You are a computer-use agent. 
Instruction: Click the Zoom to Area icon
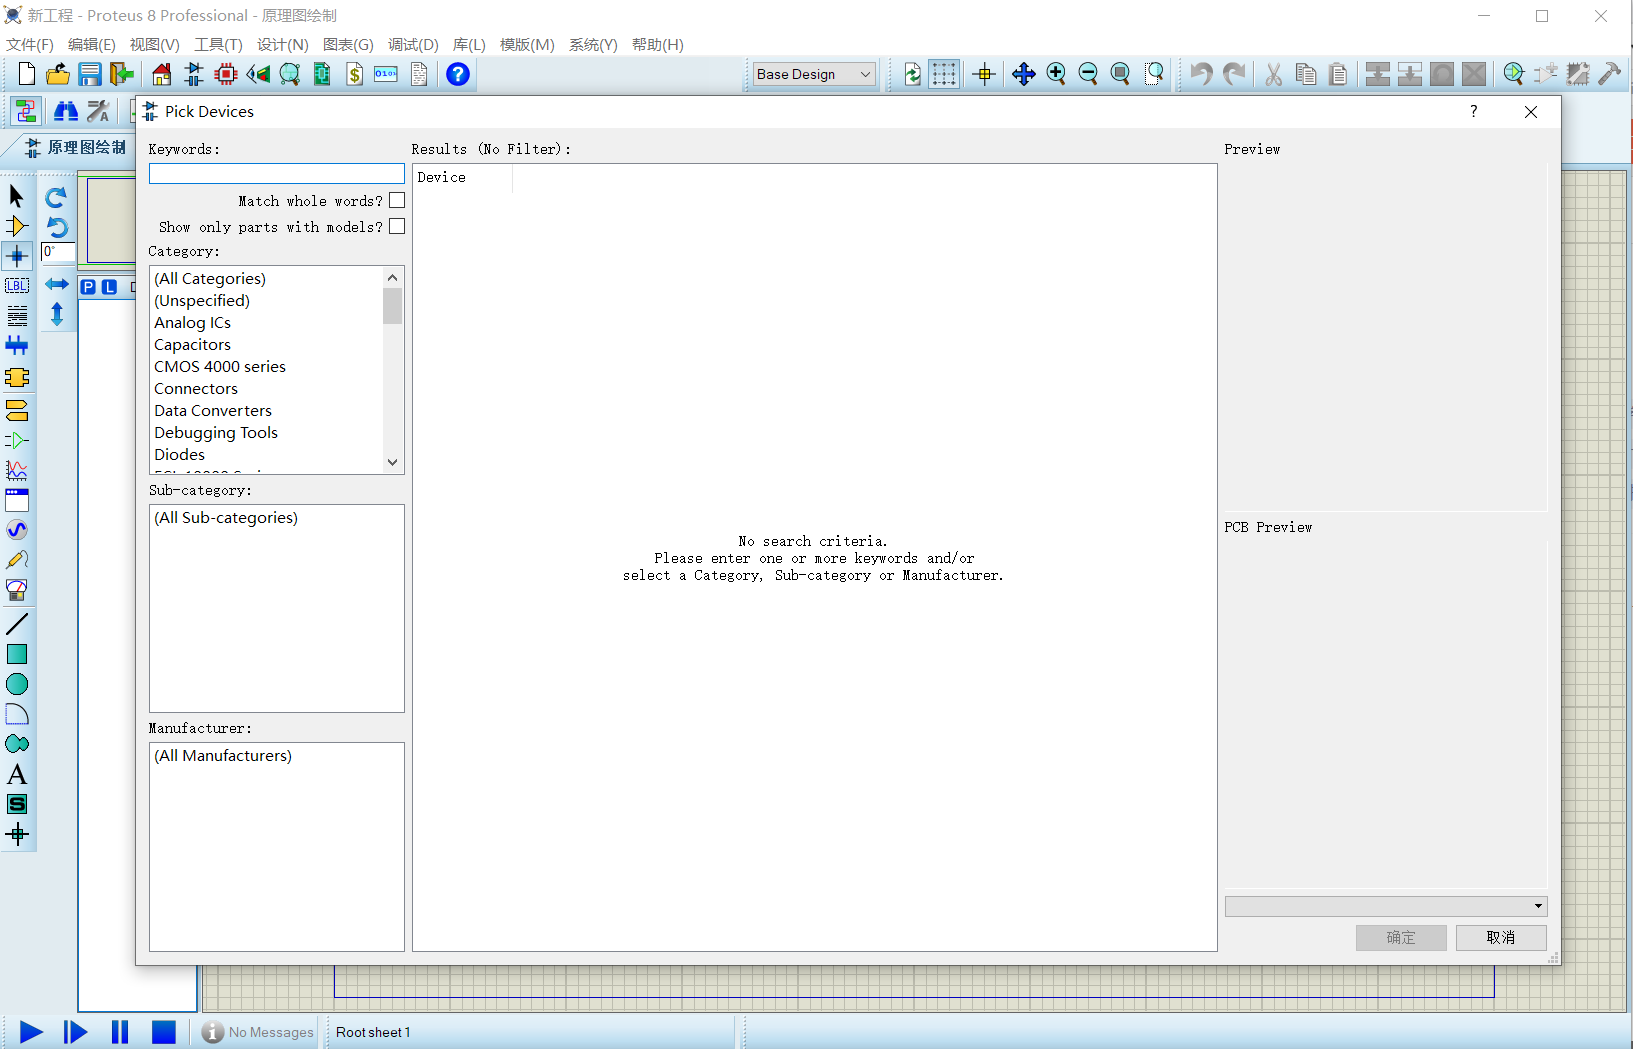pyautogui.click(x=1154, y=74)
